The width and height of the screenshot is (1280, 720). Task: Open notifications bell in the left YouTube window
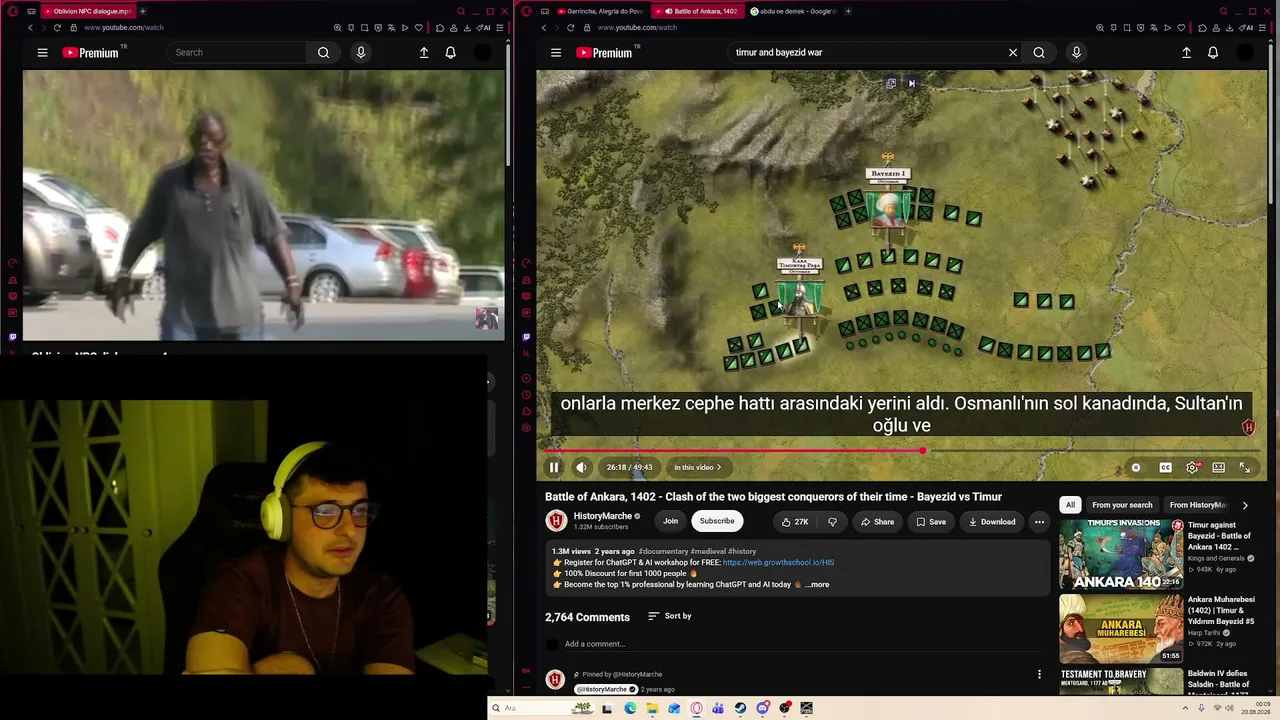click(x=450, y=52)
